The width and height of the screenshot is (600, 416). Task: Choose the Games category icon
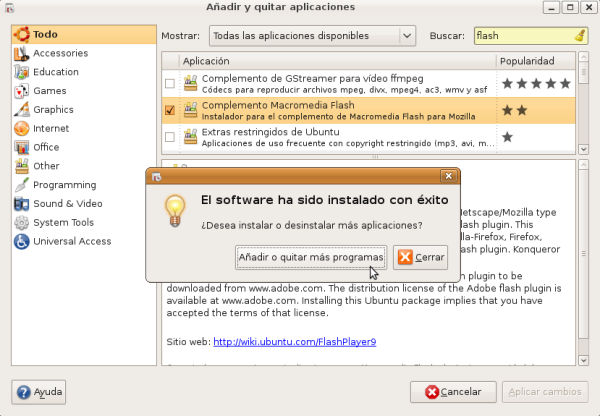coord(21,91)
